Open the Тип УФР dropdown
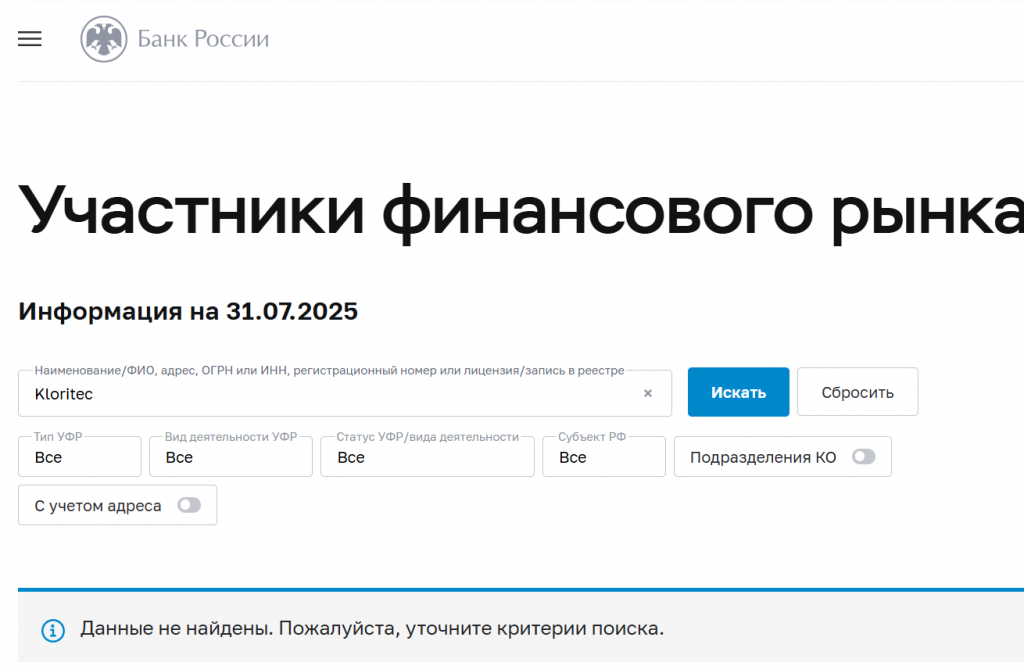The width and height of the screenshot is (1024, 666). [x=80, y=456]
